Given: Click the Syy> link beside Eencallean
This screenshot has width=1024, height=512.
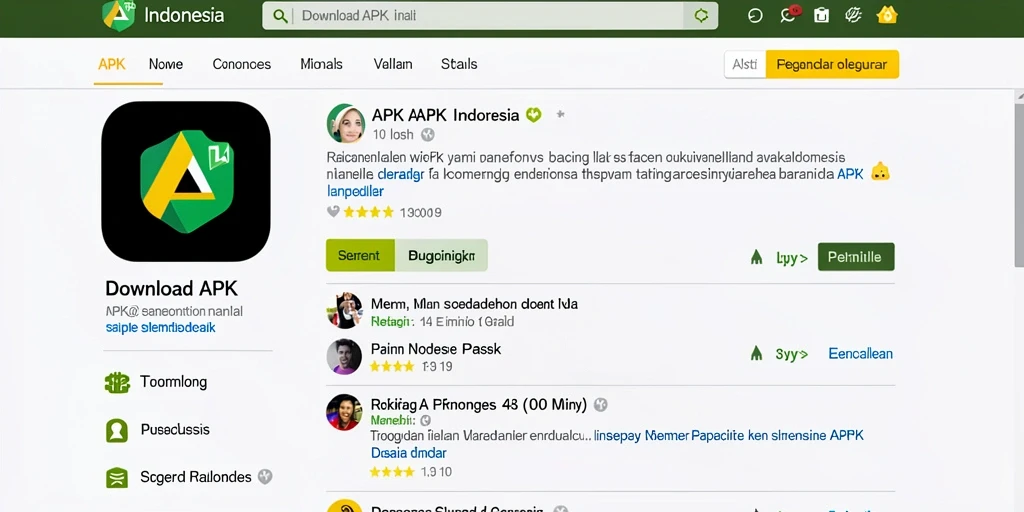Looking at the screenshot, I should pos(792,354).
